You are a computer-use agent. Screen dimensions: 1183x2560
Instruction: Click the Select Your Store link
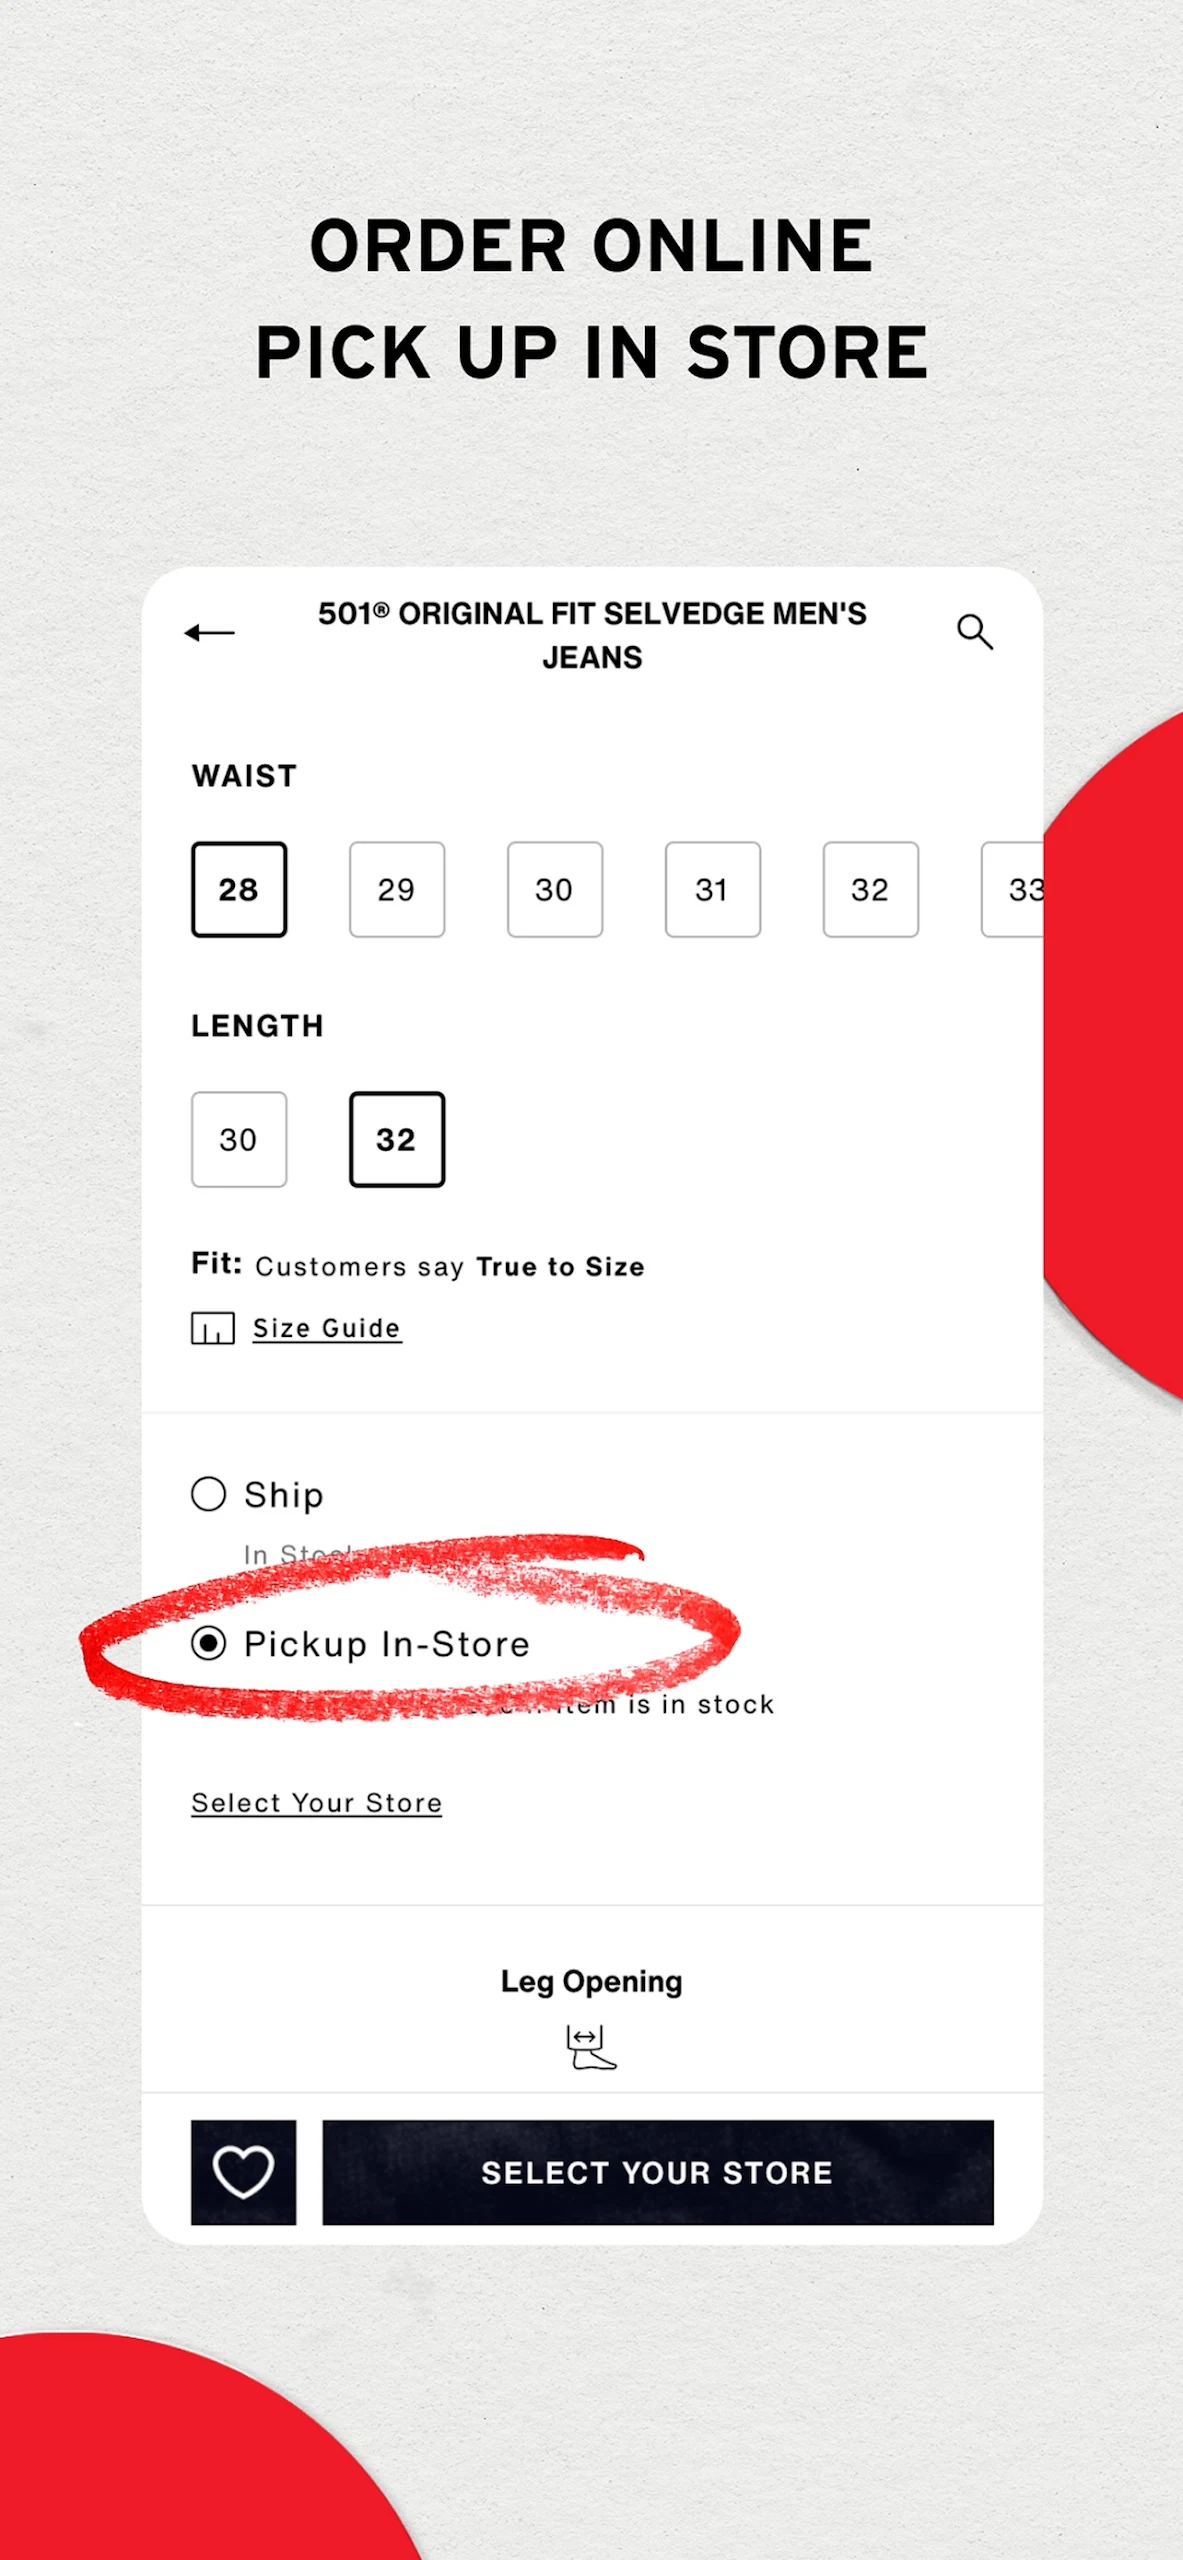point(316,1803)
